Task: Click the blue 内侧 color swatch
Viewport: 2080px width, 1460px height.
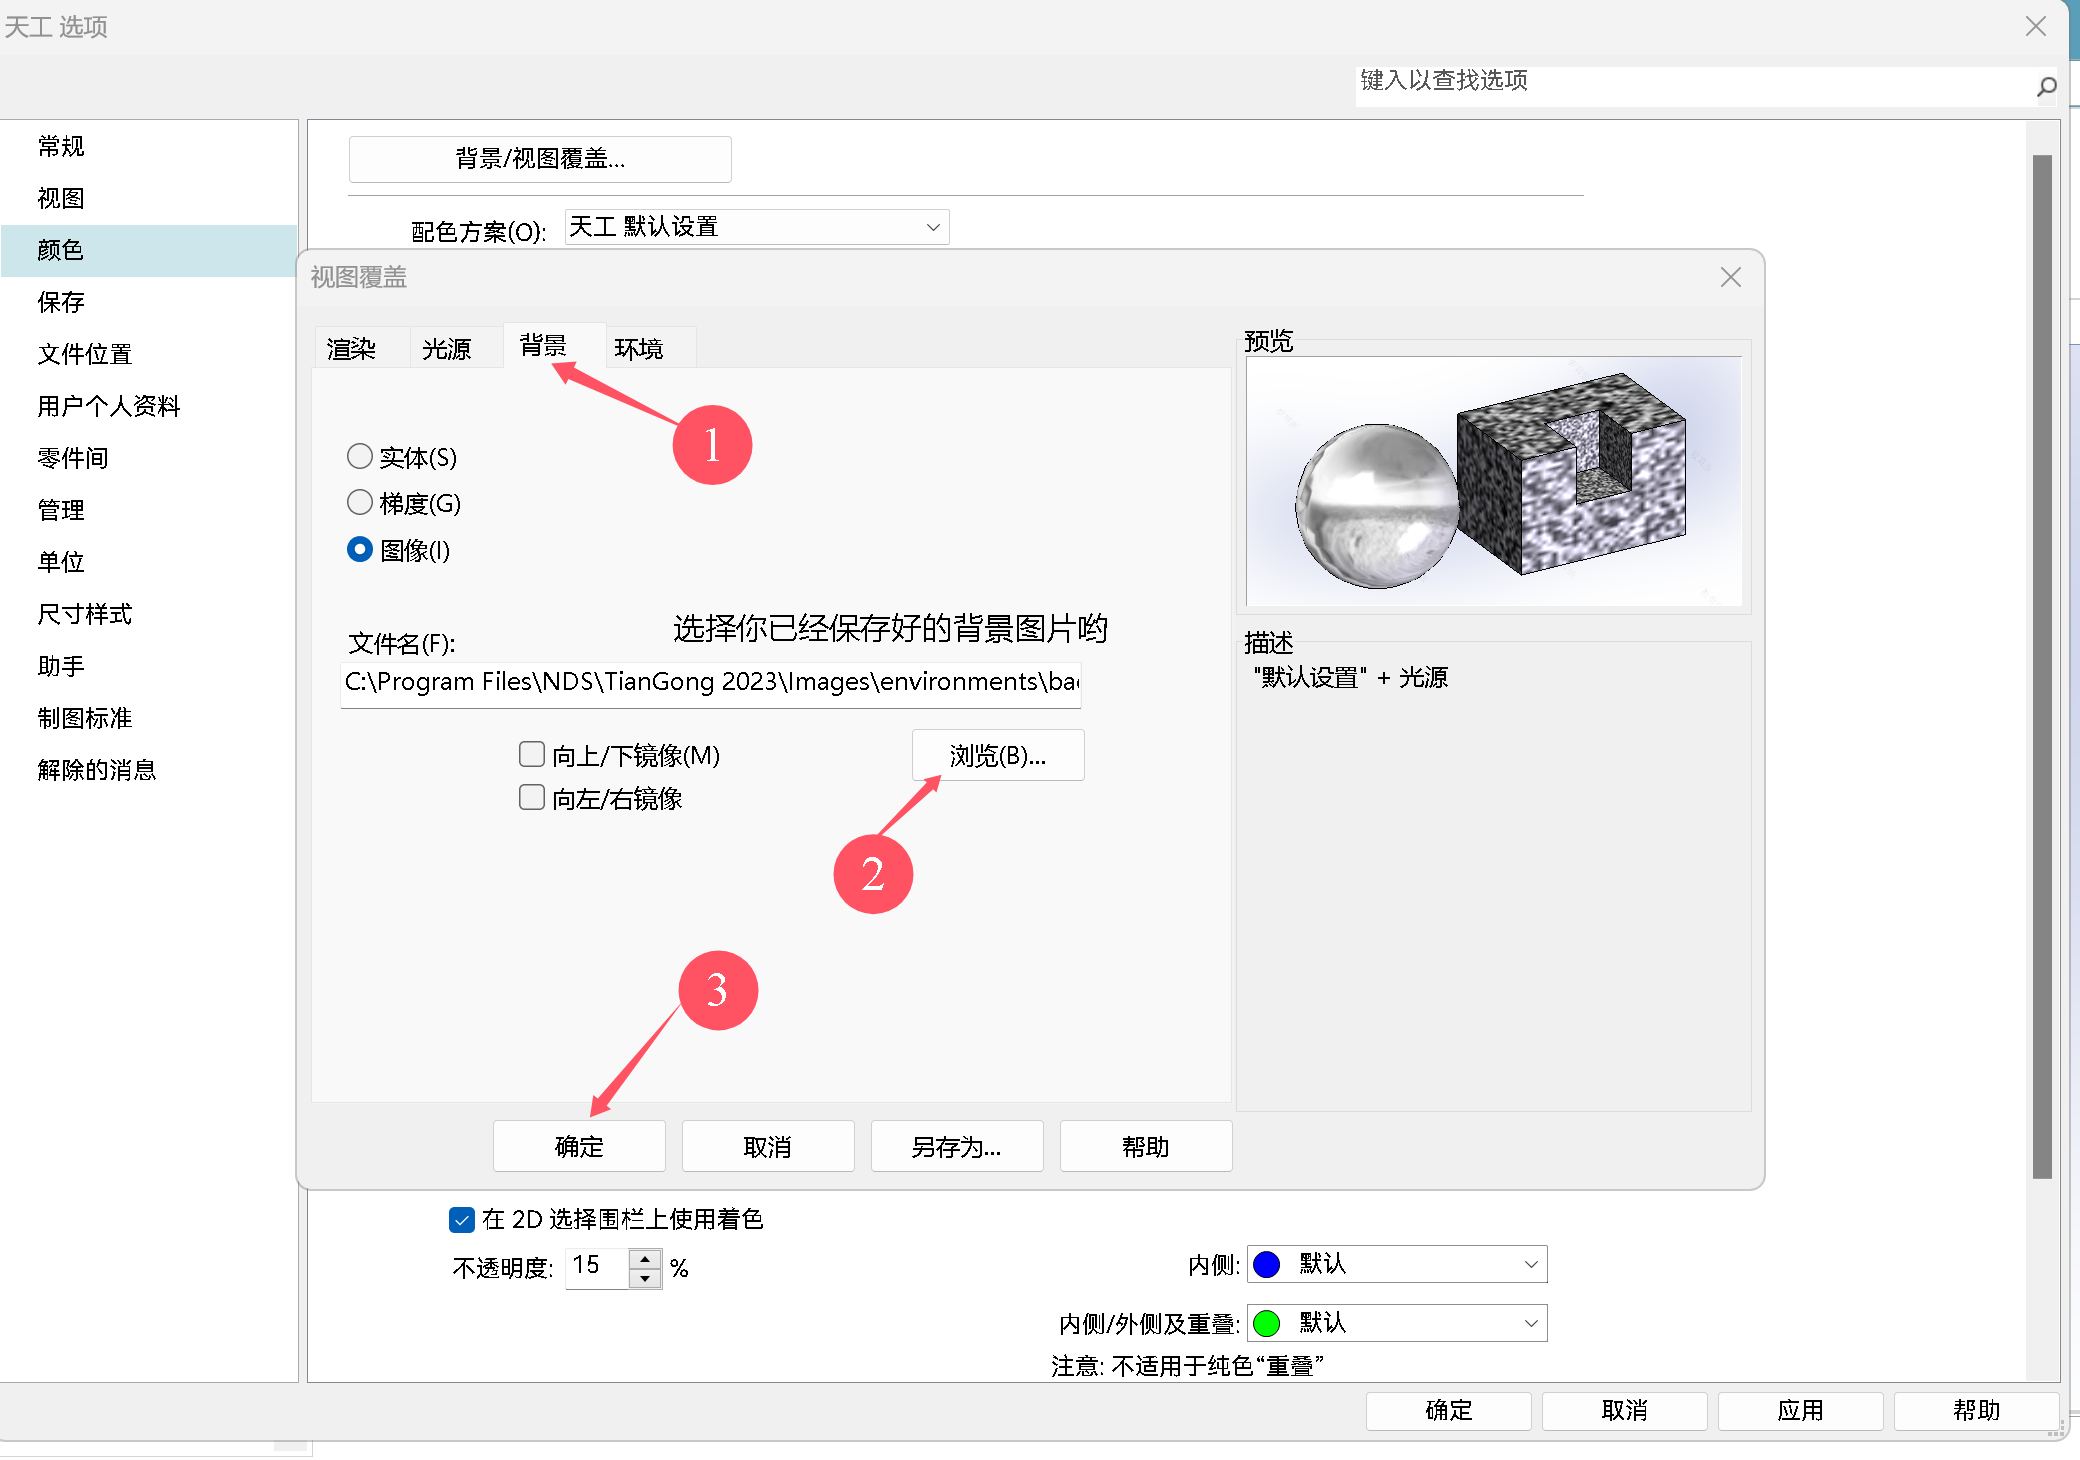Action: tap(1267, 1264)
